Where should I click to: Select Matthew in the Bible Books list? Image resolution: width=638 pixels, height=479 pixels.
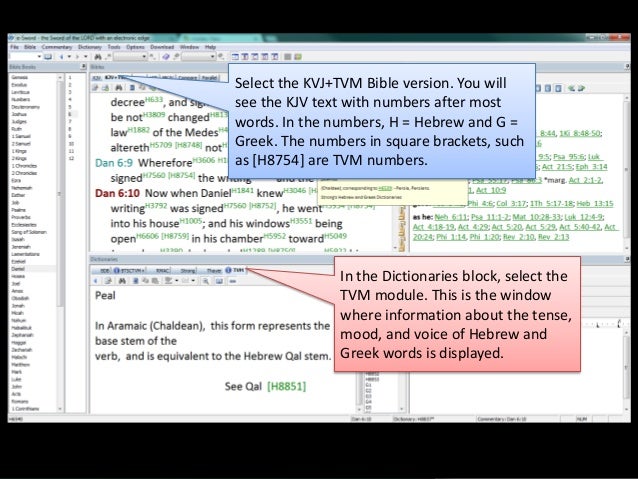(20, 364)
